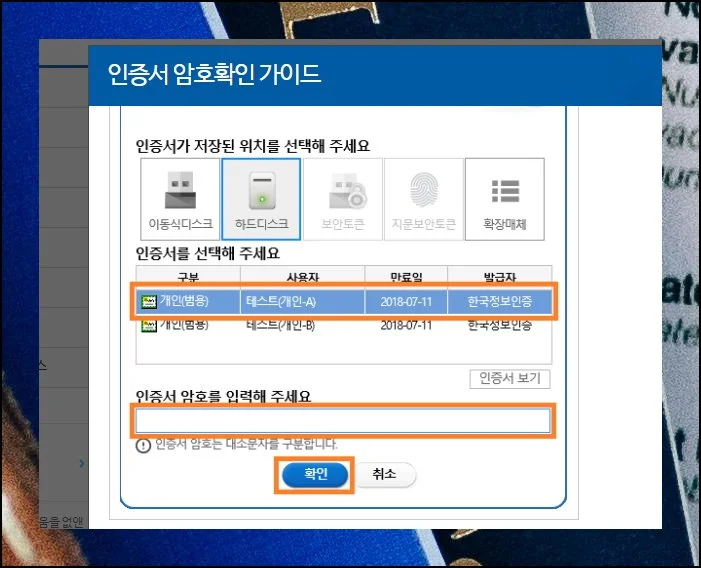The image size is (701, 568).
Task: Click the certificate icon in 테스트(개인-A) row
Action: point(149,302)
